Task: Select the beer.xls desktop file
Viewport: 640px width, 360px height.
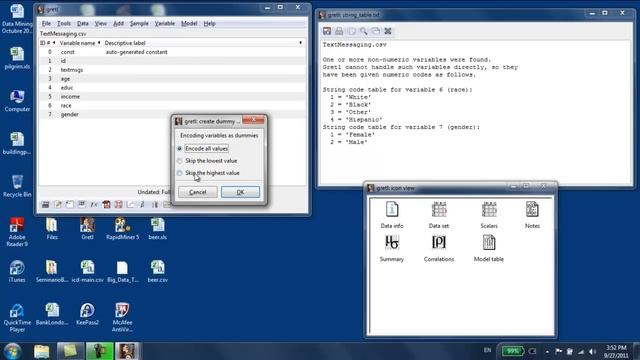Action: click(158, 229)
